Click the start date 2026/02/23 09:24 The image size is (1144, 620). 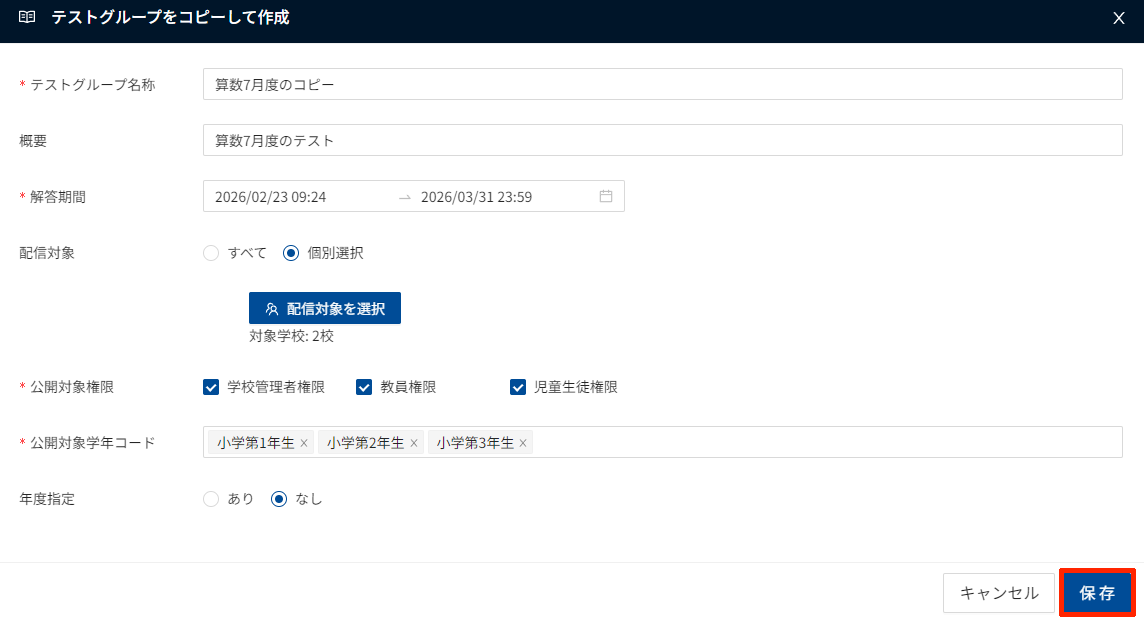pyautogui.click(x=271, y=197)
